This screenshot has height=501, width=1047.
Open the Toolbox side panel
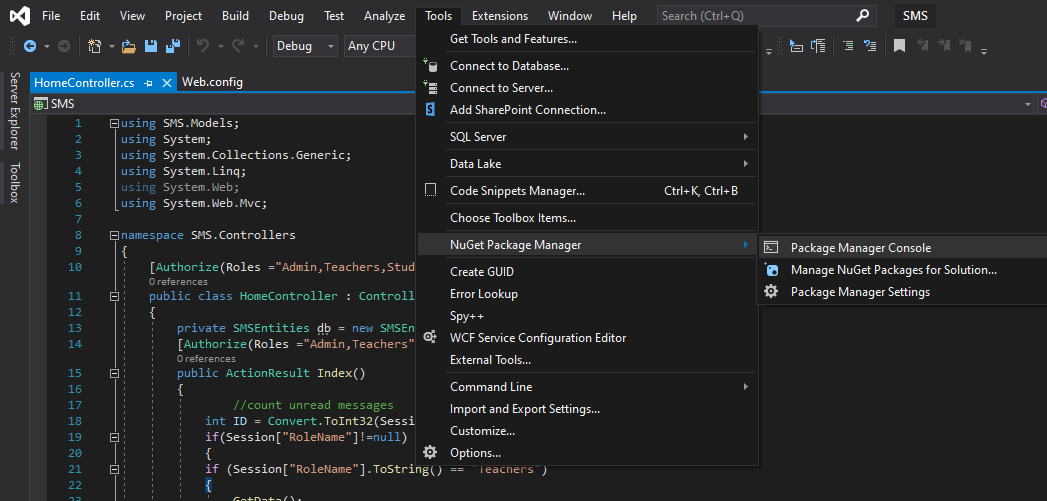click(15, 182)
